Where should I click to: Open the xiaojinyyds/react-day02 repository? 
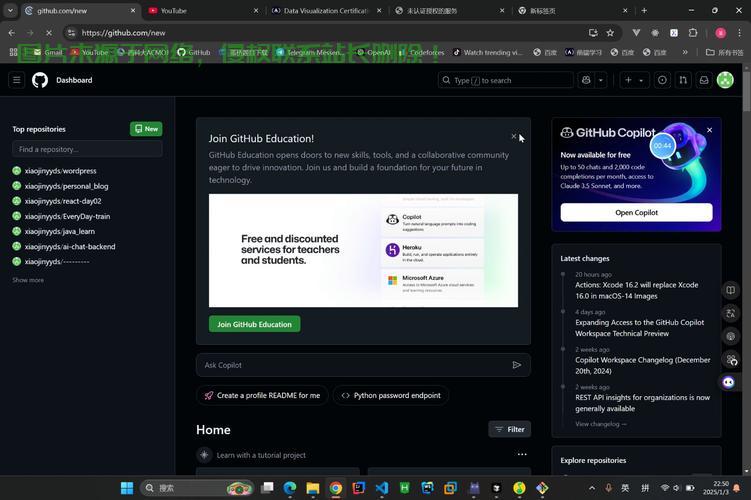63,201
